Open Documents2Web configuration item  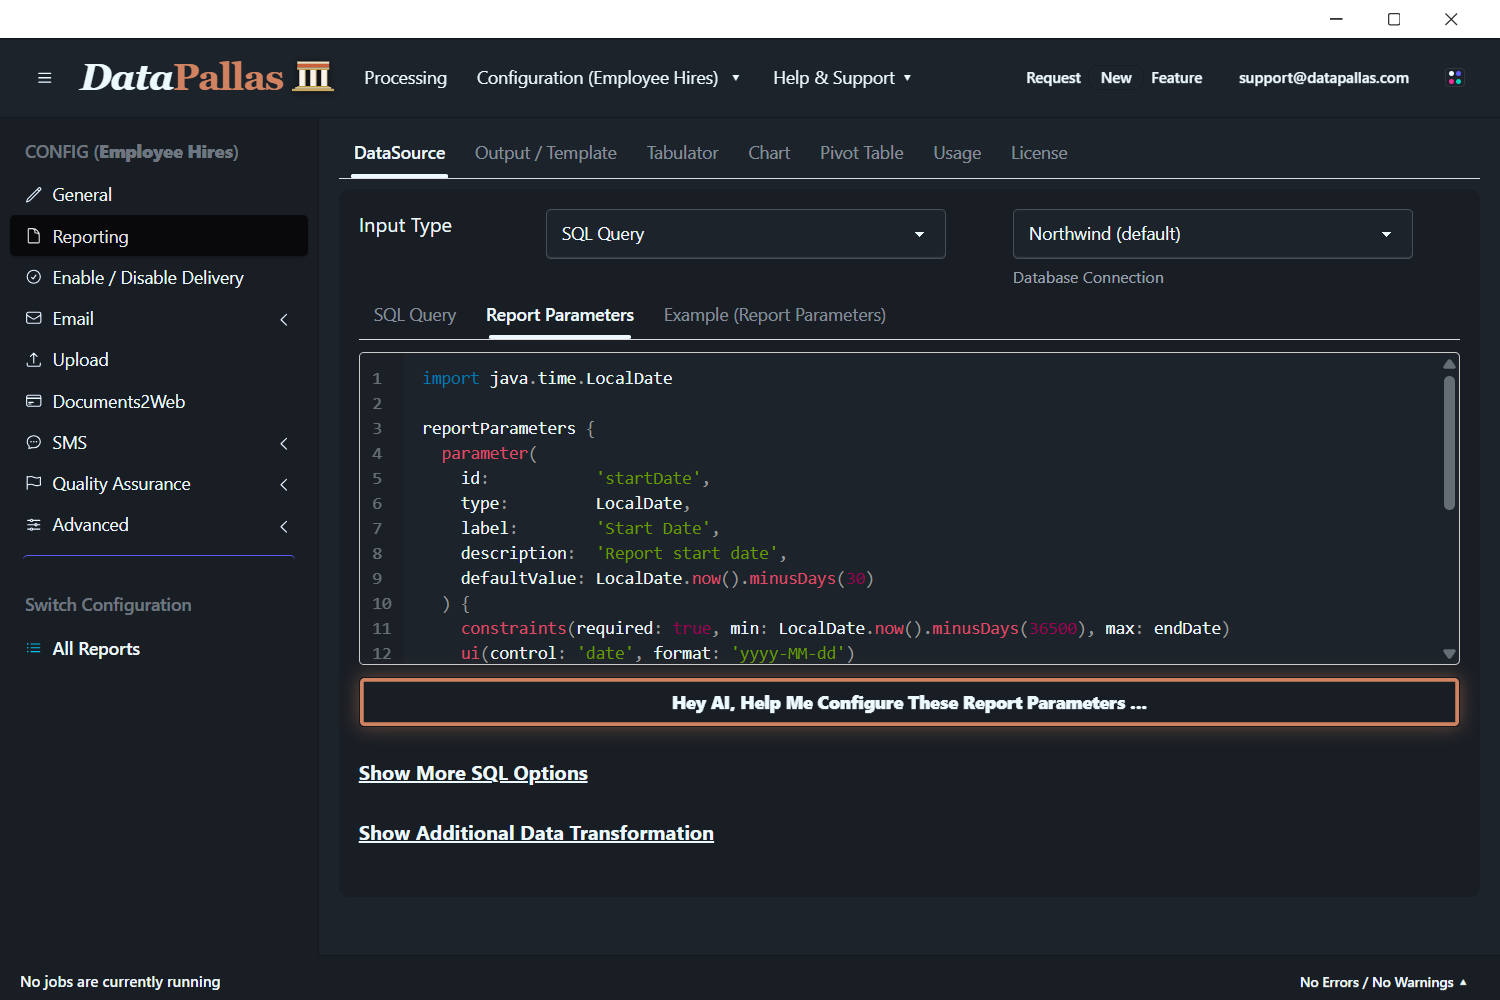[159, 401]
